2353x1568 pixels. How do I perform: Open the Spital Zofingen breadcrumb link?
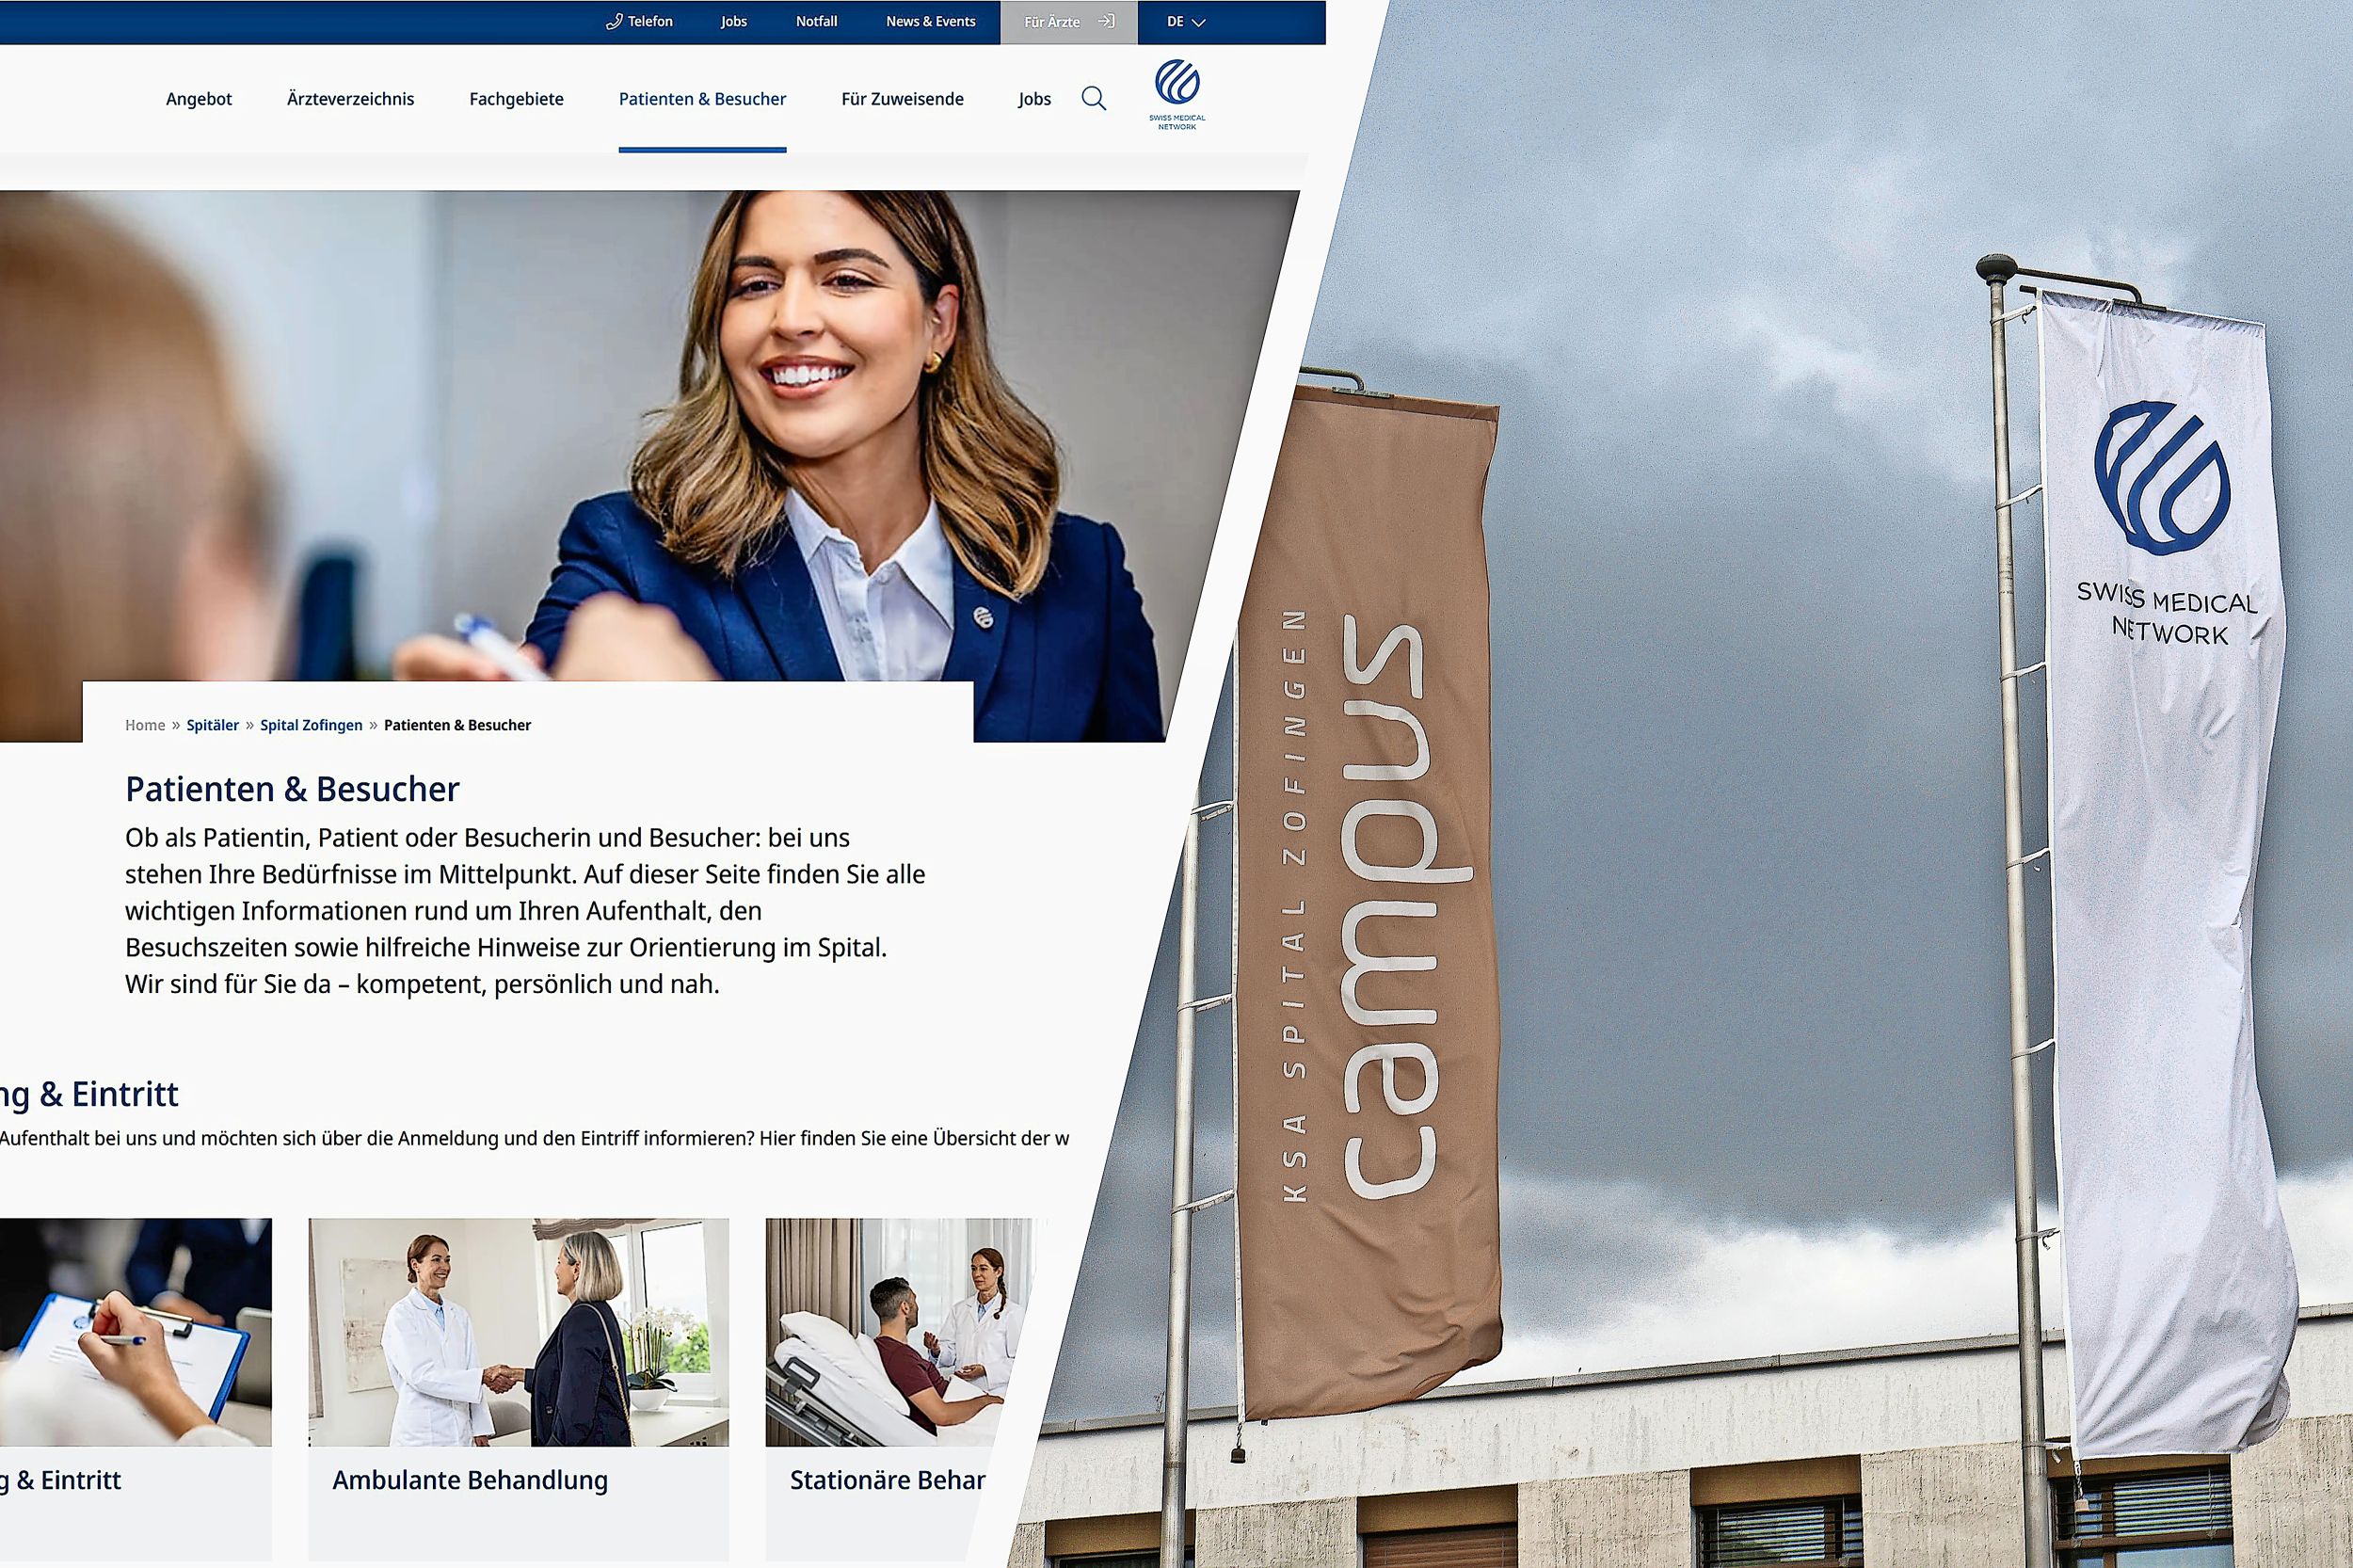click(311, 725)
